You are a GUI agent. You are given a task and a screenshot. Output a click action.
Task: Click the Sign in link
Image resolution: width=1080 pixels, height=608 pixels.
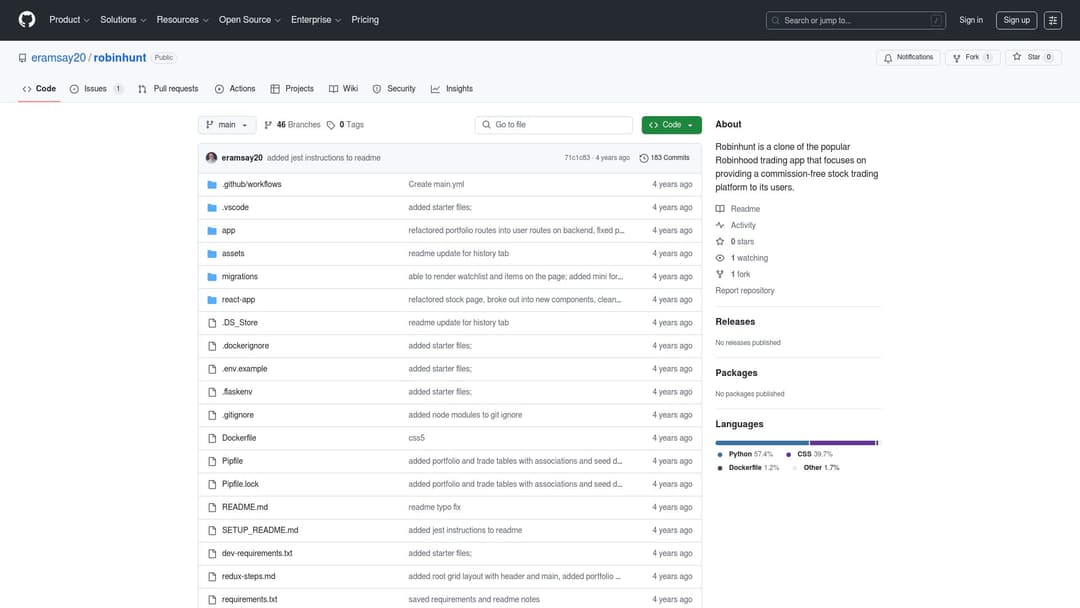tap(970, 20)
